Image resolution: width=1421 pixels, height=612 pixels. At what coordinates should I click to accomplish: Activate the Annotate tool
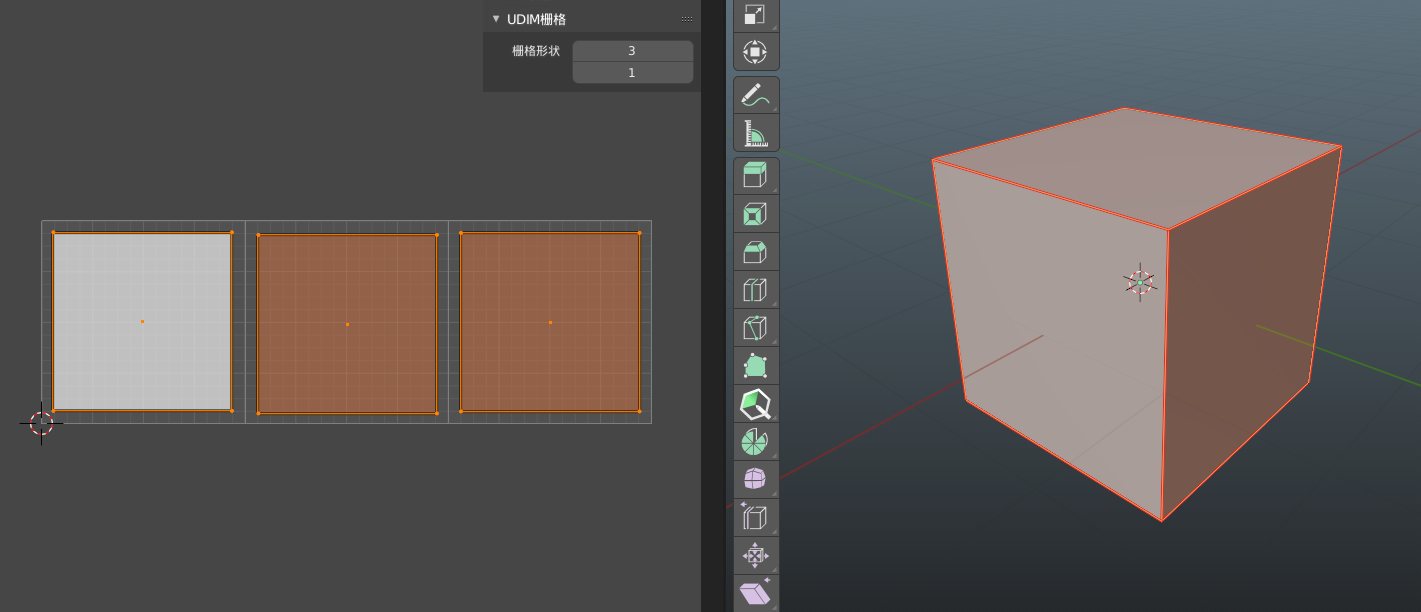pyautogui.click(x=755, y=94)
